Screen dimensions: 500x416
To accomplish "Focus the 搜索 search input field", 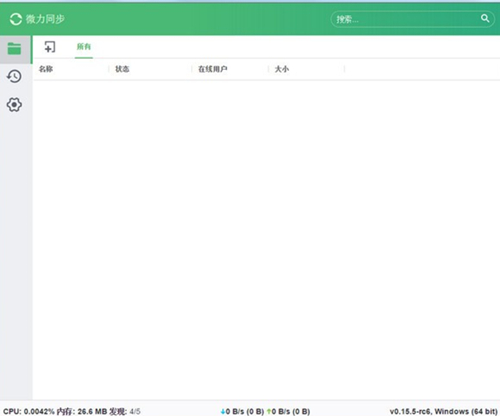I will point(407,19).
